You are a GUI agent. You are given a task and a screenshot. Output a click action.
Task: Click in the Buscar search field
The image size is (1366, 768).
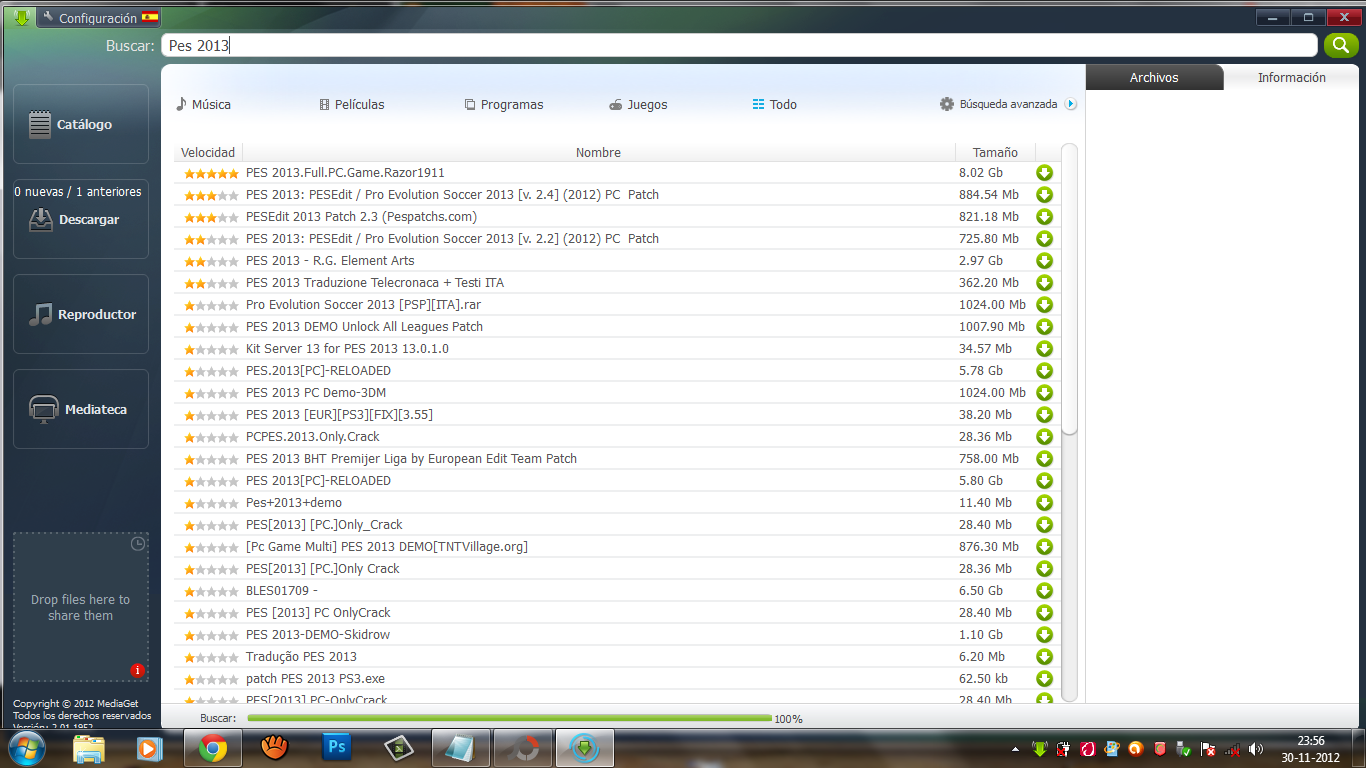(739, 45)
